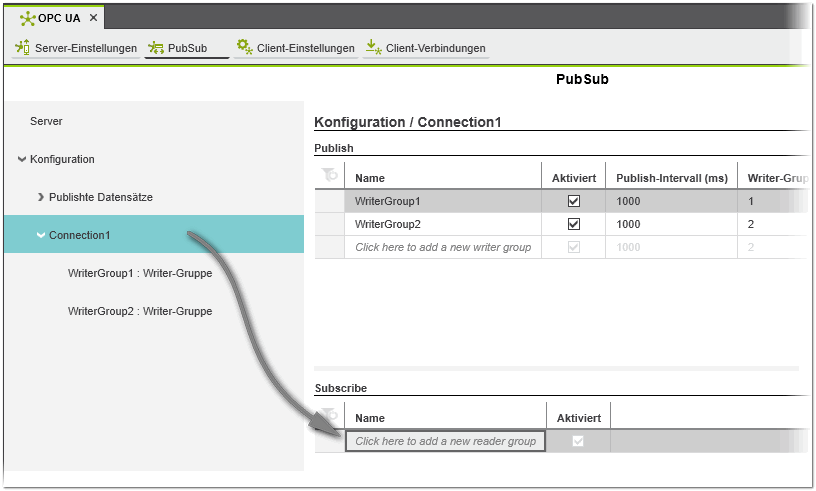
Task: Toggle Aktiviert checkbox in new reader group row
Action: [x=577, y=441]
